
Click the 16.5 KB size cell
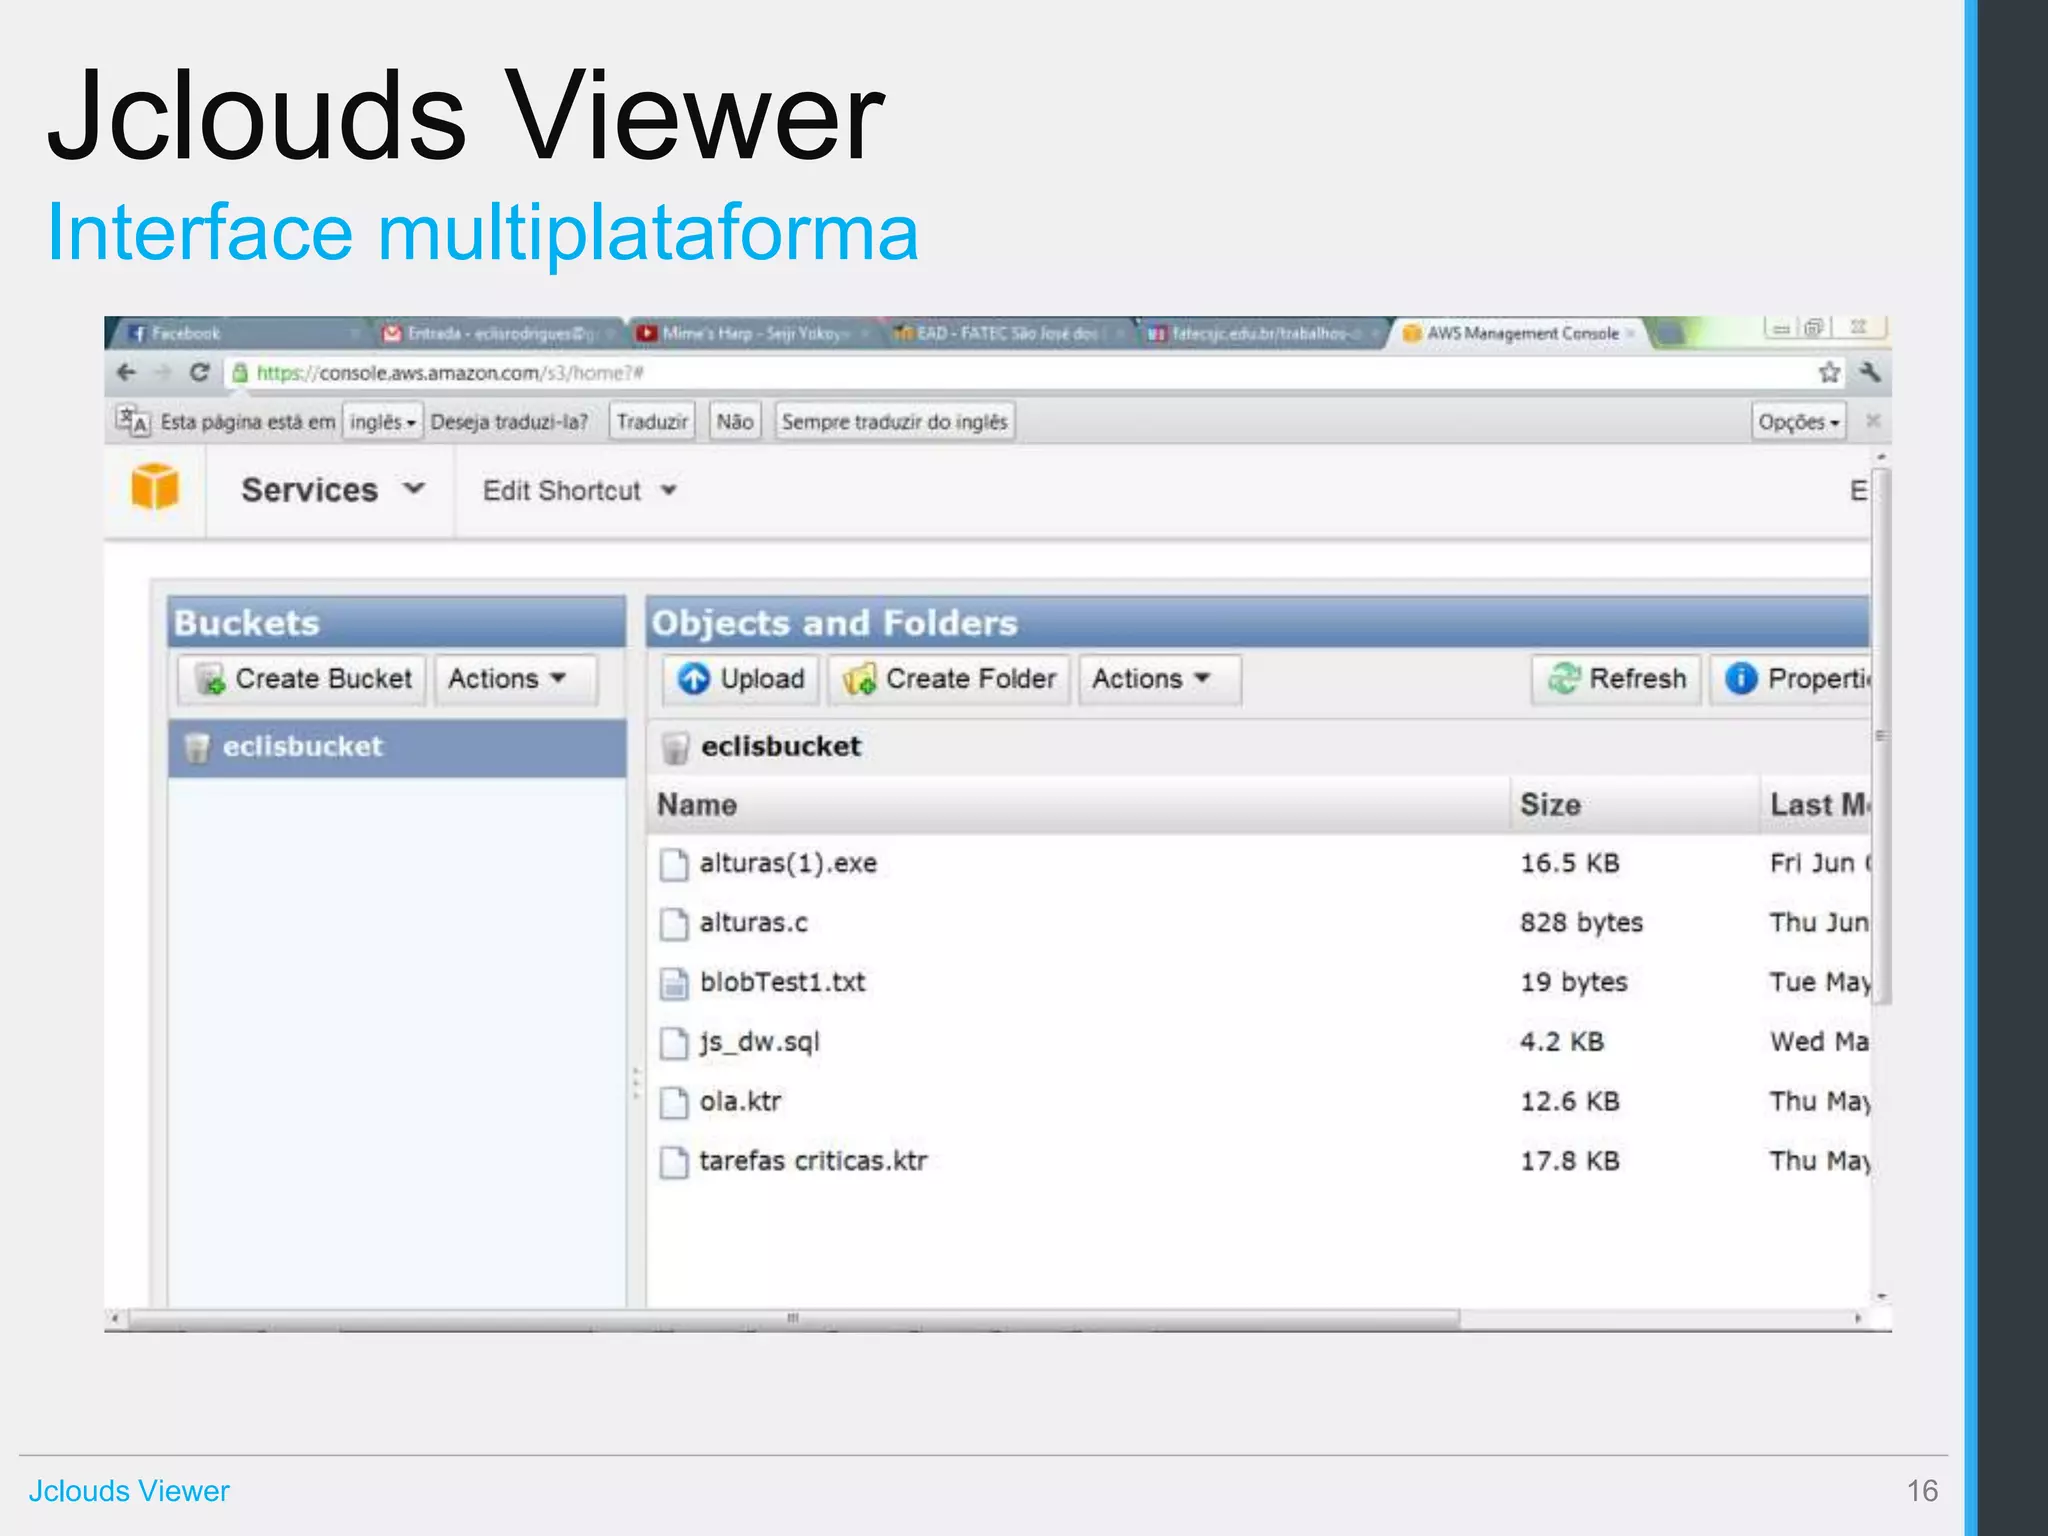click(1569, 864)
